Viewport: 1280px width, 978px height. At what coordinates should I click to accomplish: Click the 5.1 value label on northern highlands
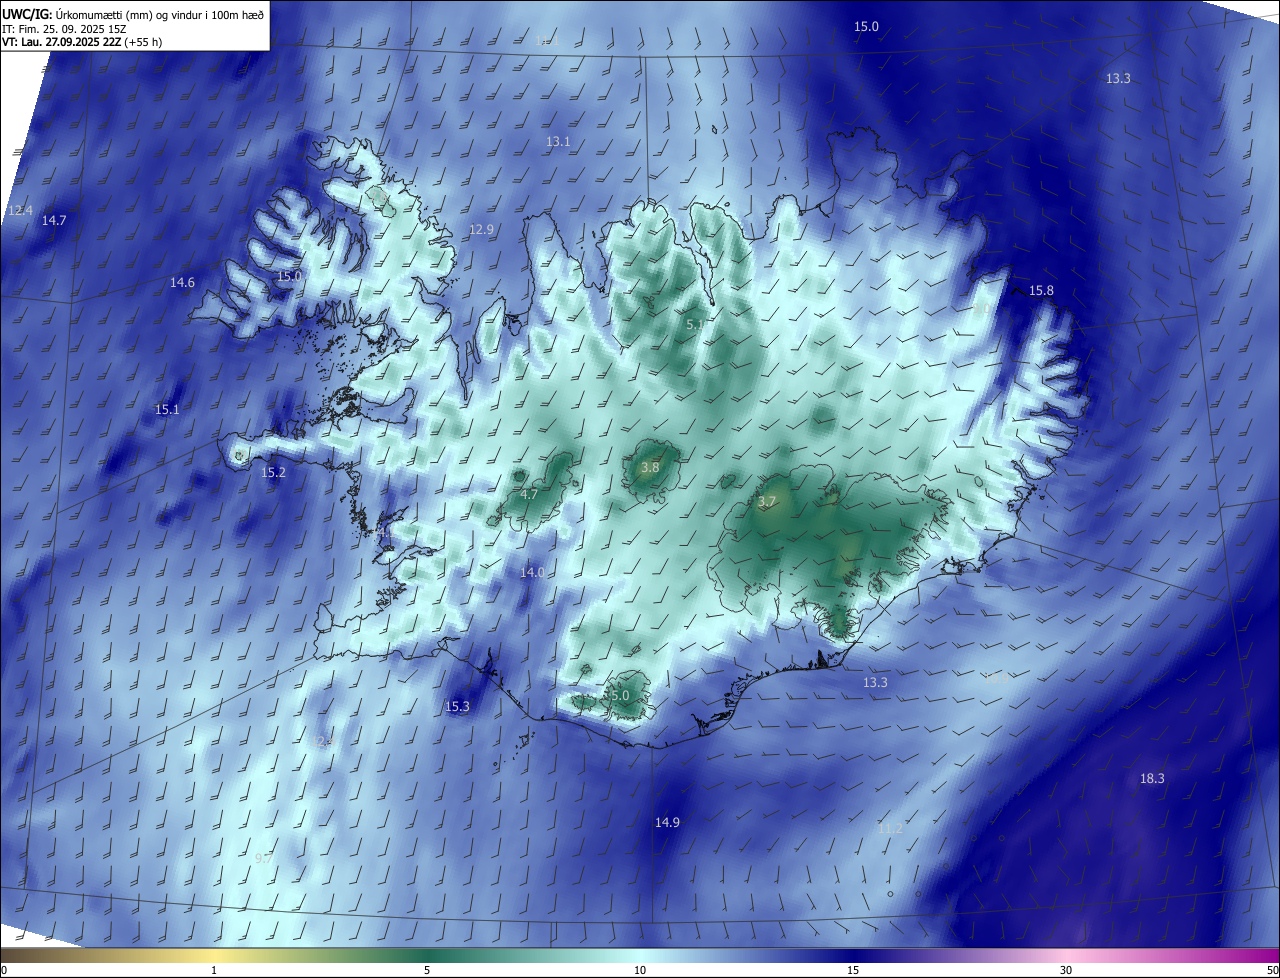point(695,325)
